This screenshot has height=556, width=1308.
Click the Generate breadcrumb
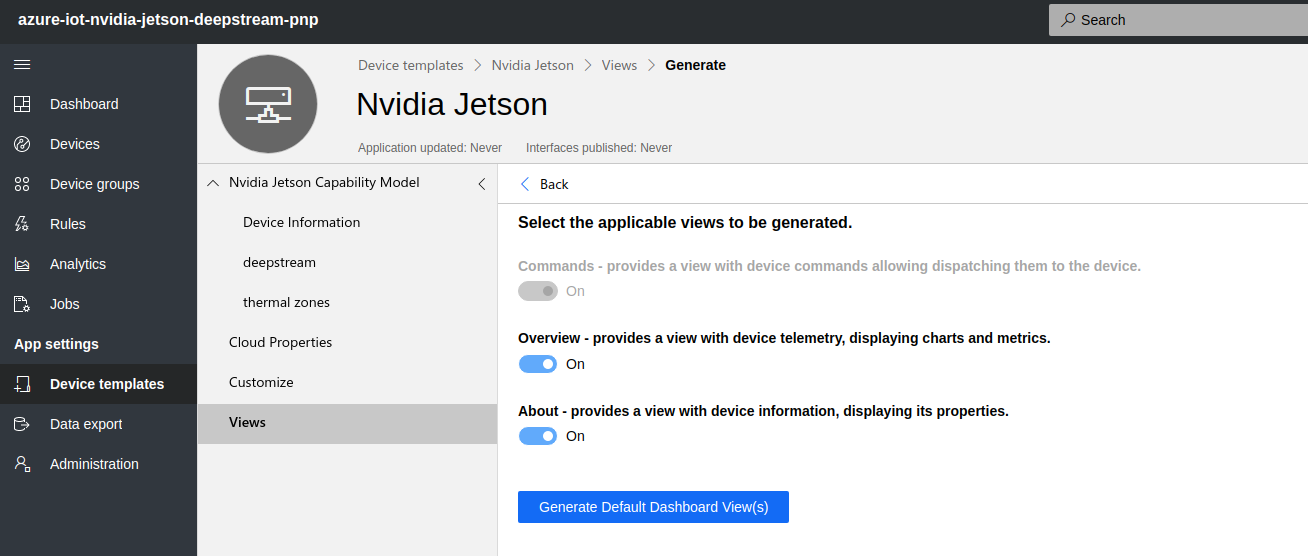[695, 65]
